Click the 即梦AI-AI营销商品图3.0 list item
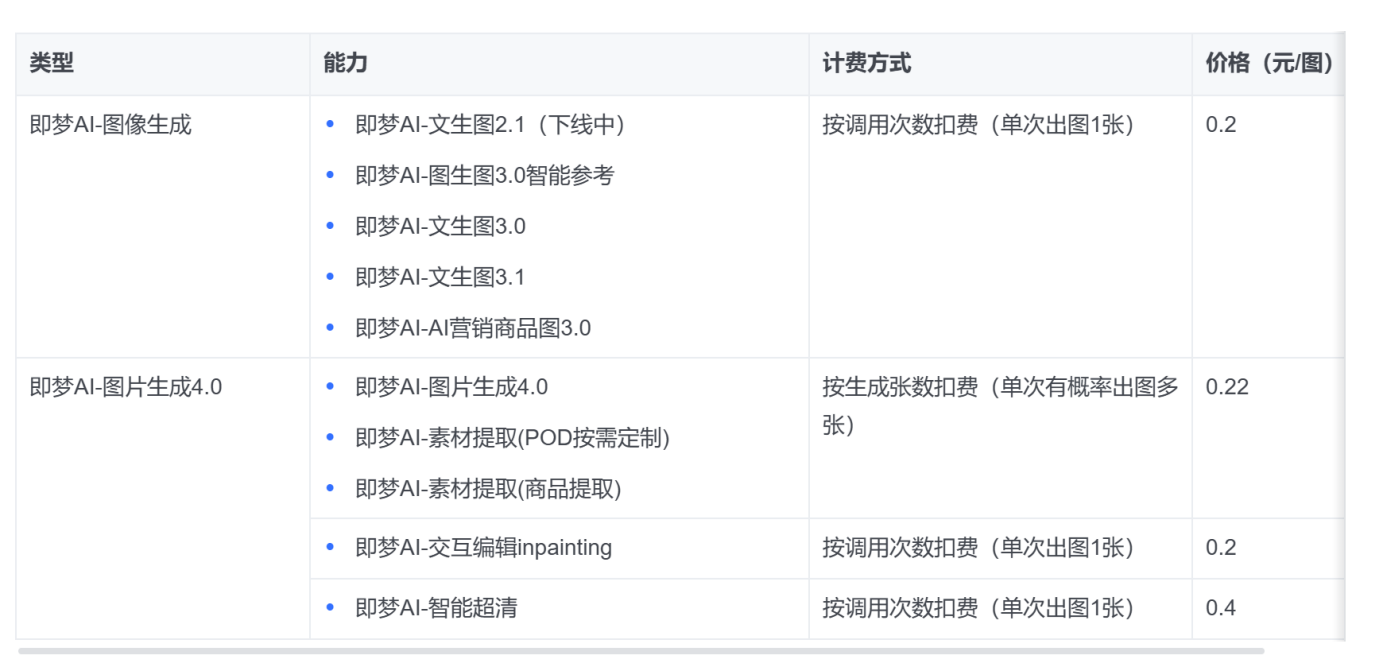 [473, 328]
